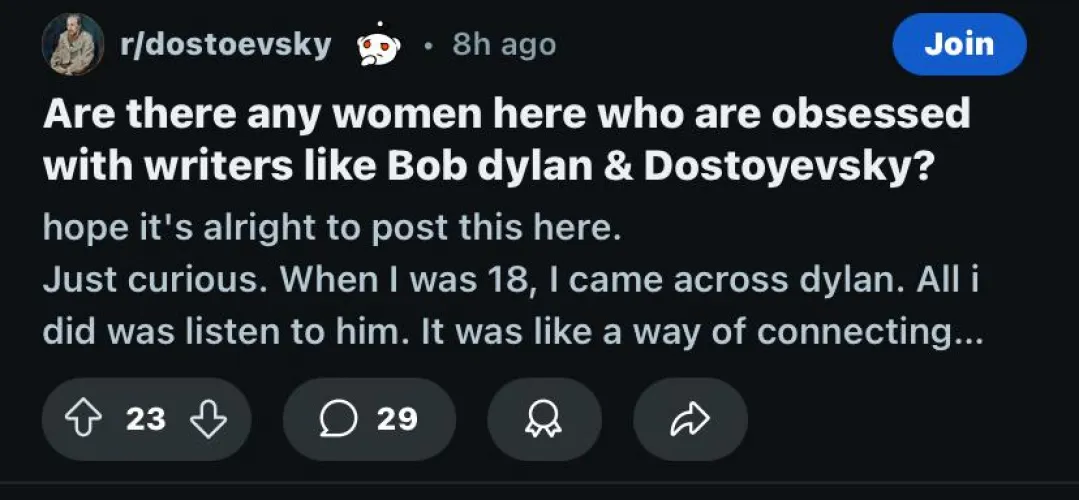Go to the r/dostoevsky subreddit name link

pyautogui.click(x=225, y=45)
